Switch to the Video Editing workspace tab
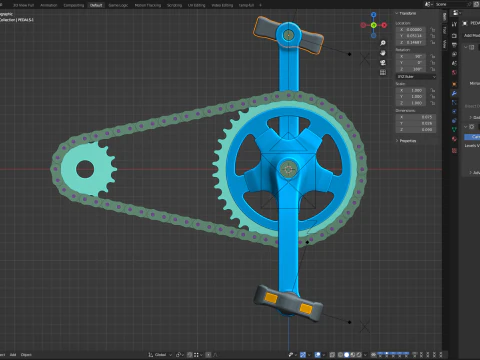The width and height of the screenshot is (480, 360). [222, 5]
